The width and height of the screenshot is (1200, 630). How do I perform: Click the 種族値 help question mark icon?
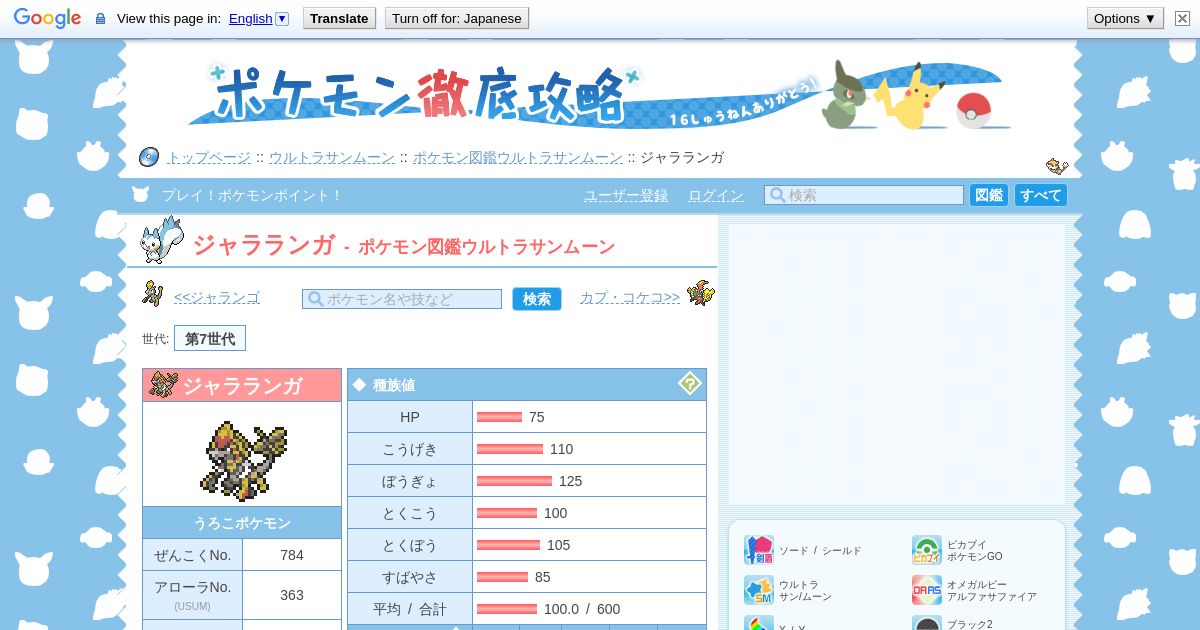point(690,383)
